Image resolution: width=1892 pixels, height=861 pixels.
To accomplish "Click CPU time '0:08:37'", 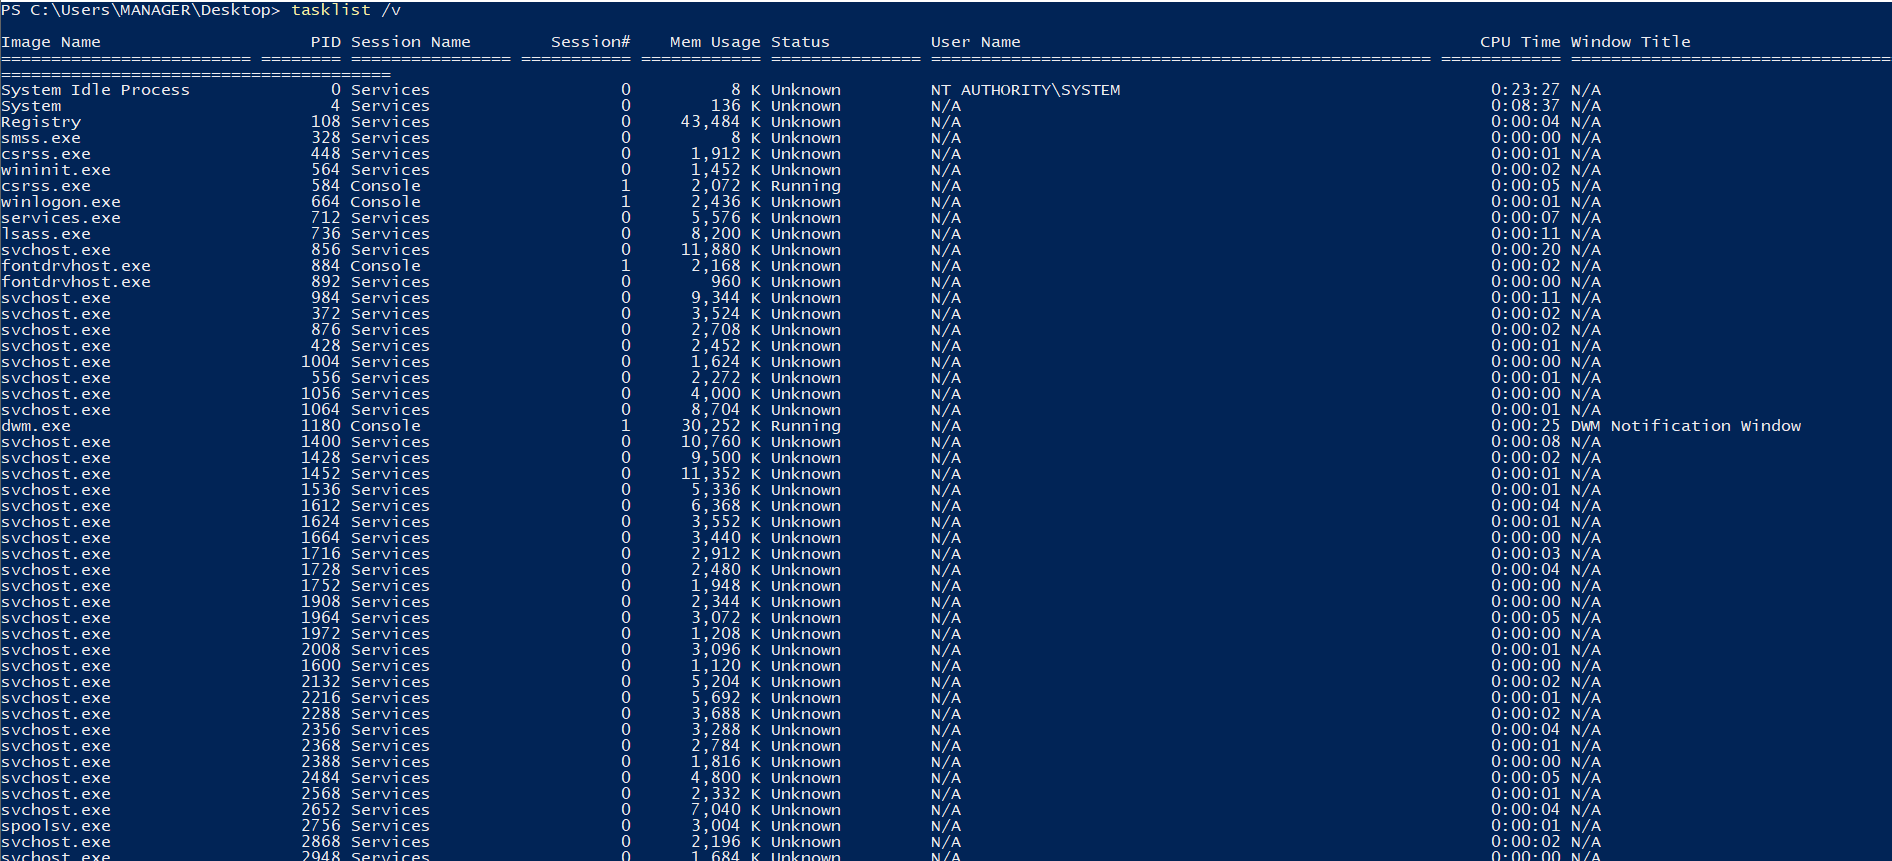I will (1526, 106).
